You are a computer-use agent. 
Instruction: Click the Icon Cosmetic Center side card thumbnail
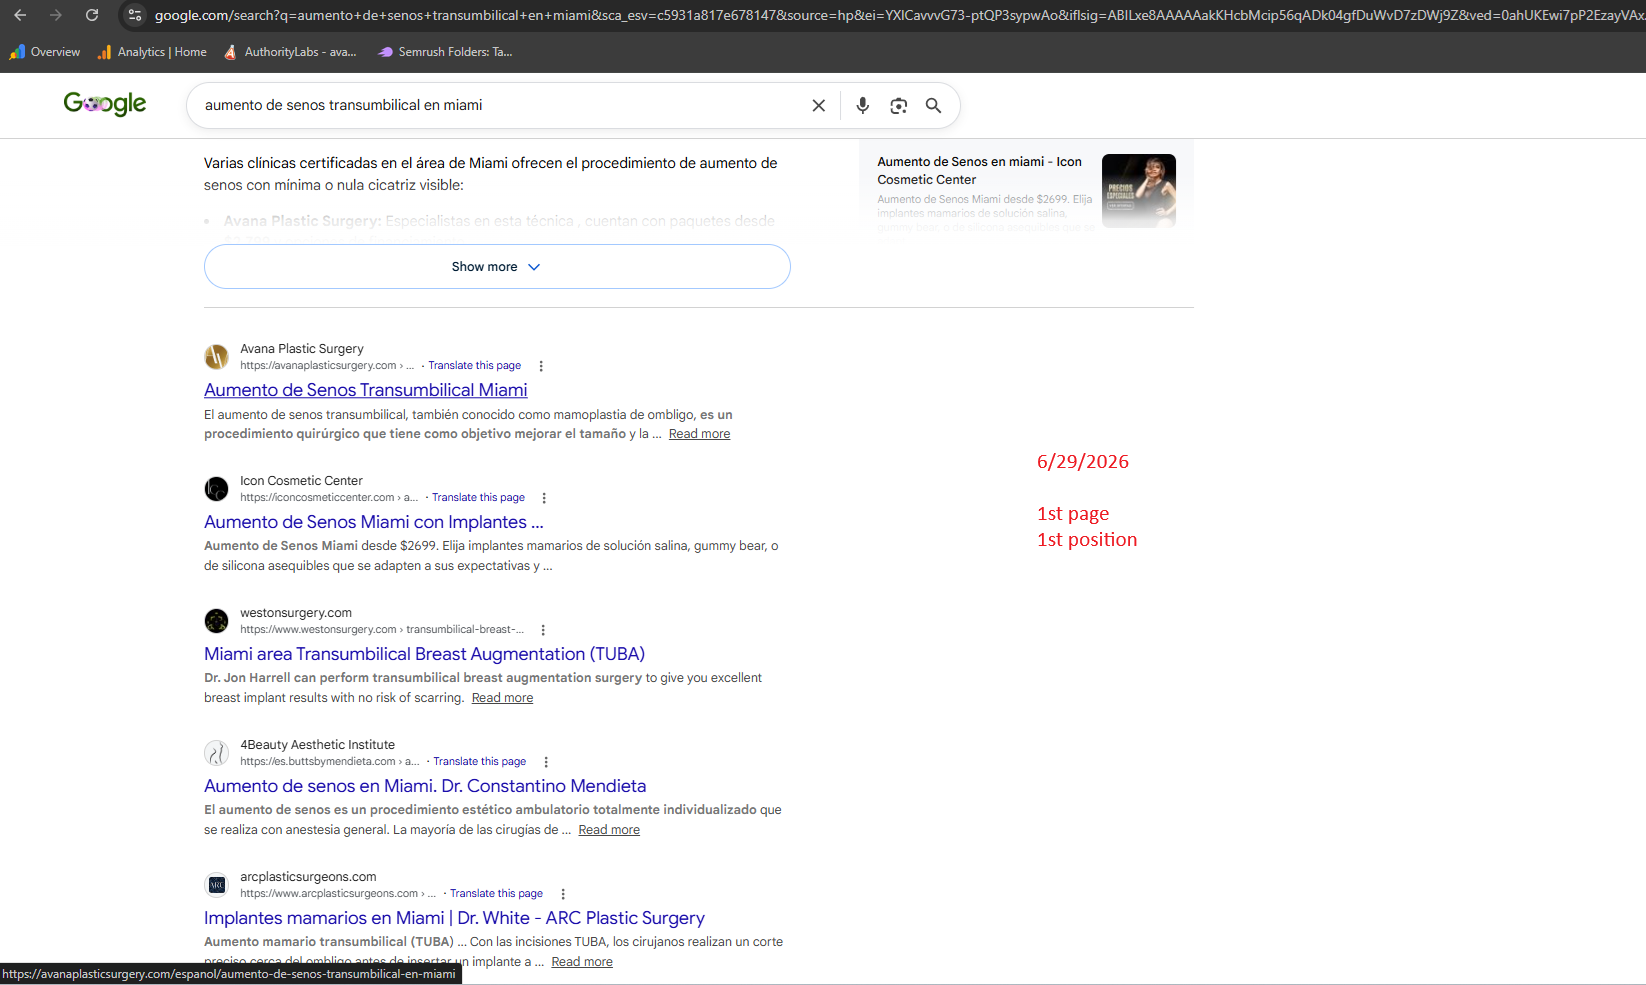(1139, 191)
